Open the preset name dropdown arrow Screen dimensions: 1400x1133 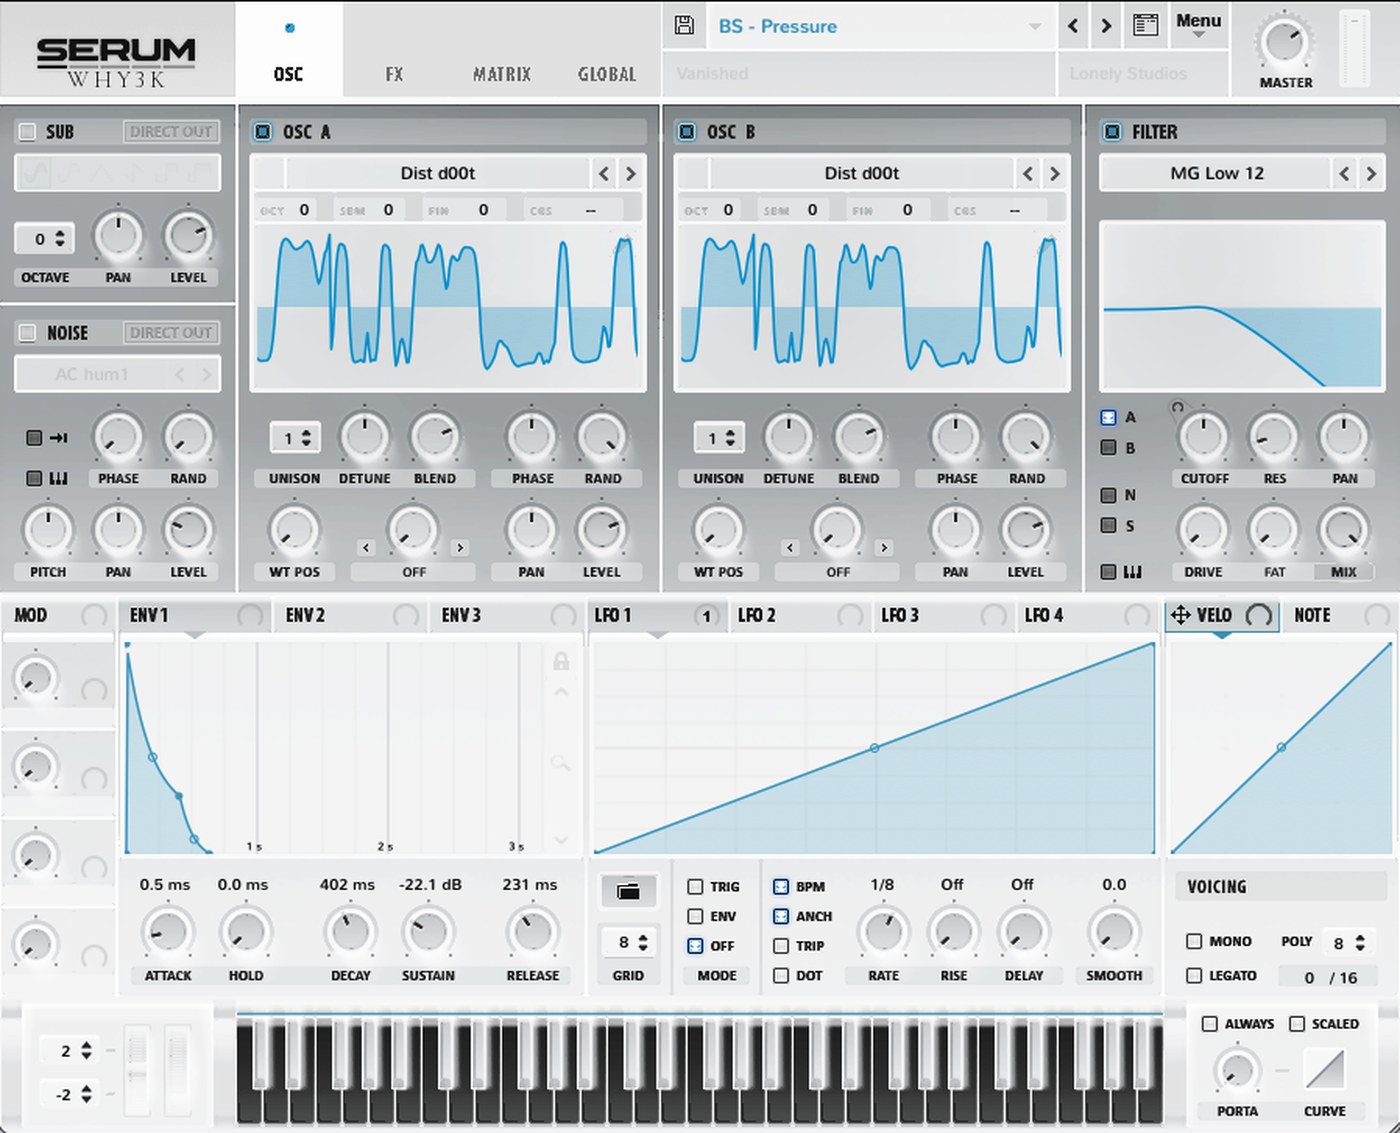(x=1035, y=27)
